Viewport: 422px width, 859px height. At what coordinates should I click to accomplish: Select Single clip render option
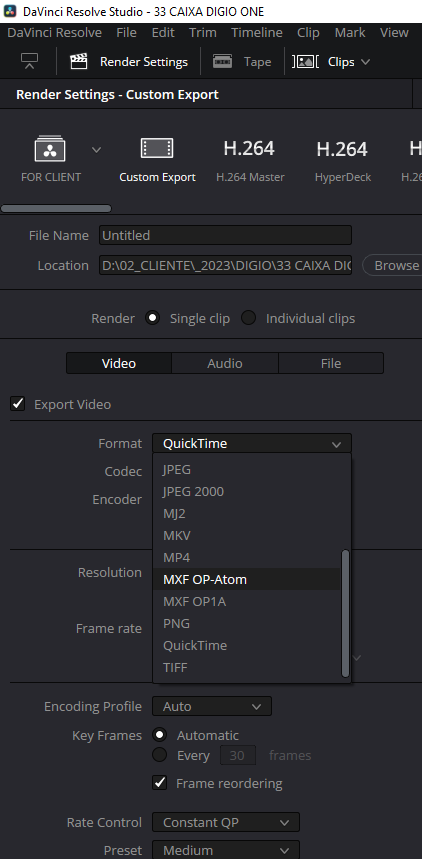(152, 318)
